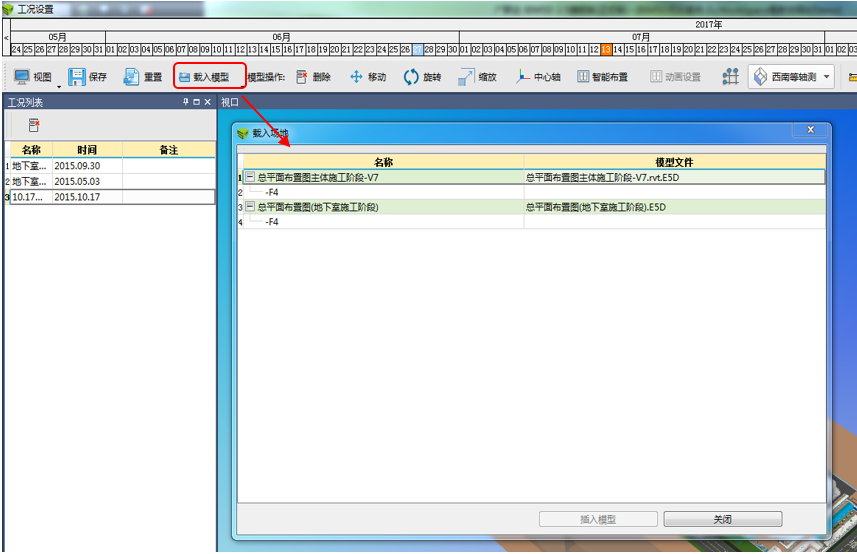Viewport: 857px width, 554px height.
Task: Select the row dated 2015.05.03
Action: 112,181
